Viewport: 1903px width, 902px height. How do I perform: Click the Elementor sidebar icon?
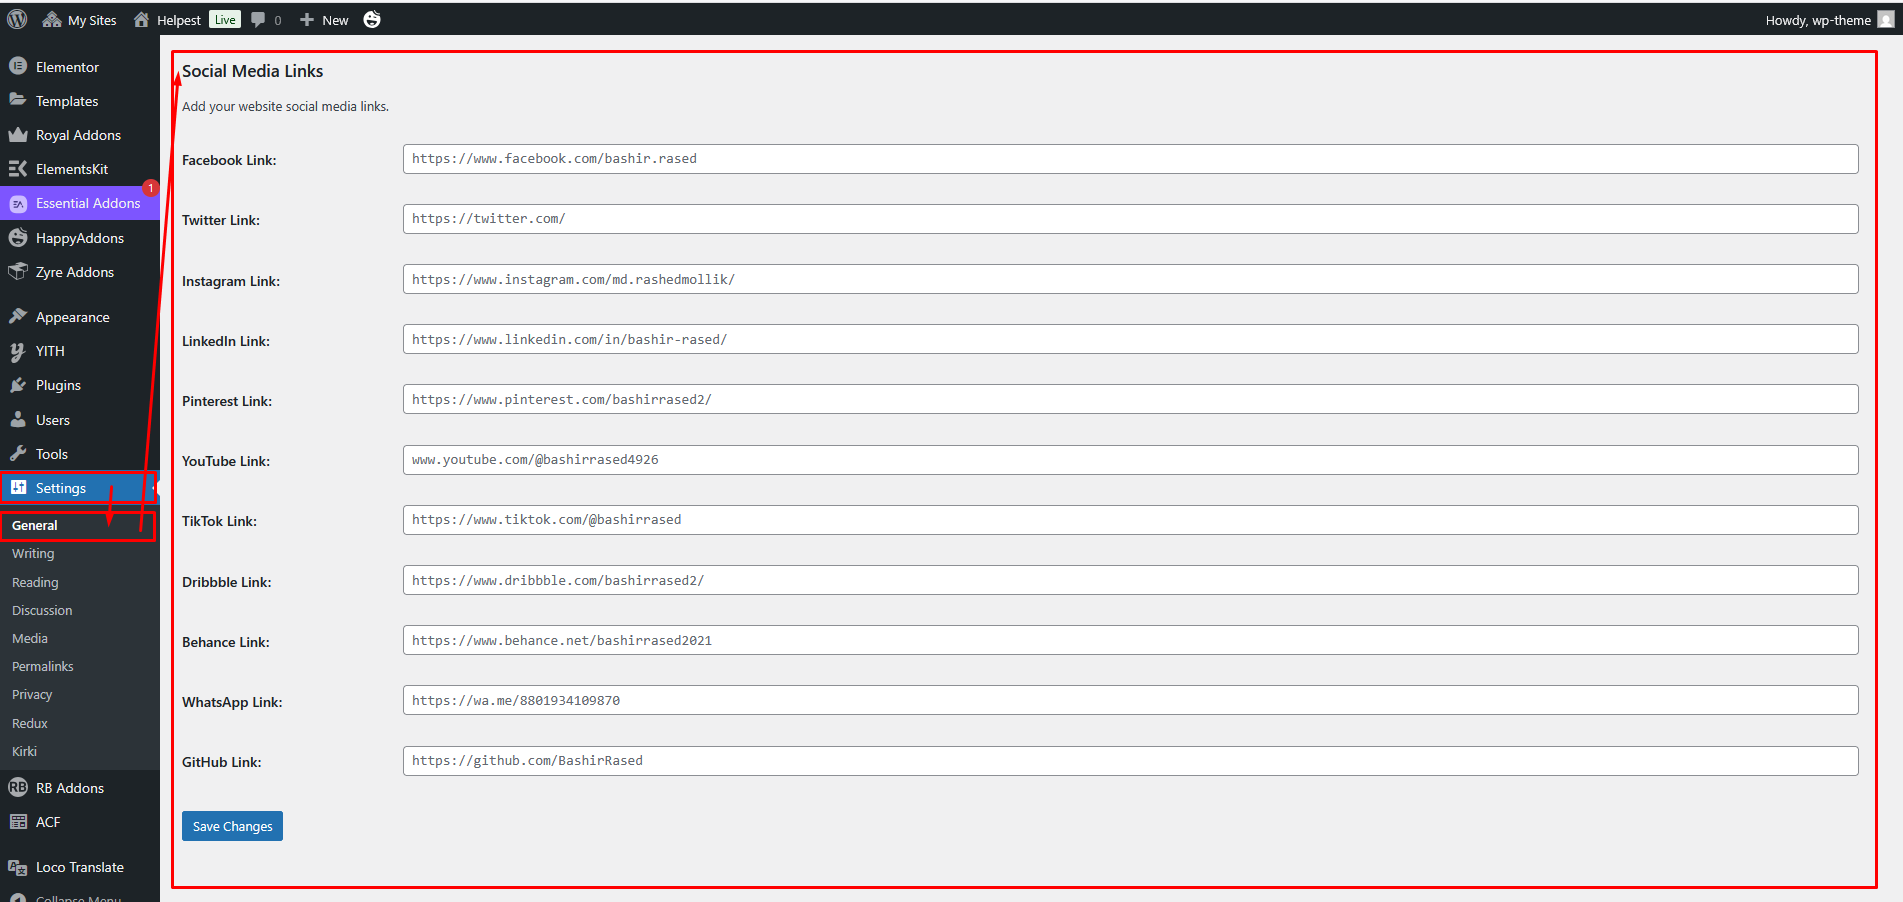18,67
